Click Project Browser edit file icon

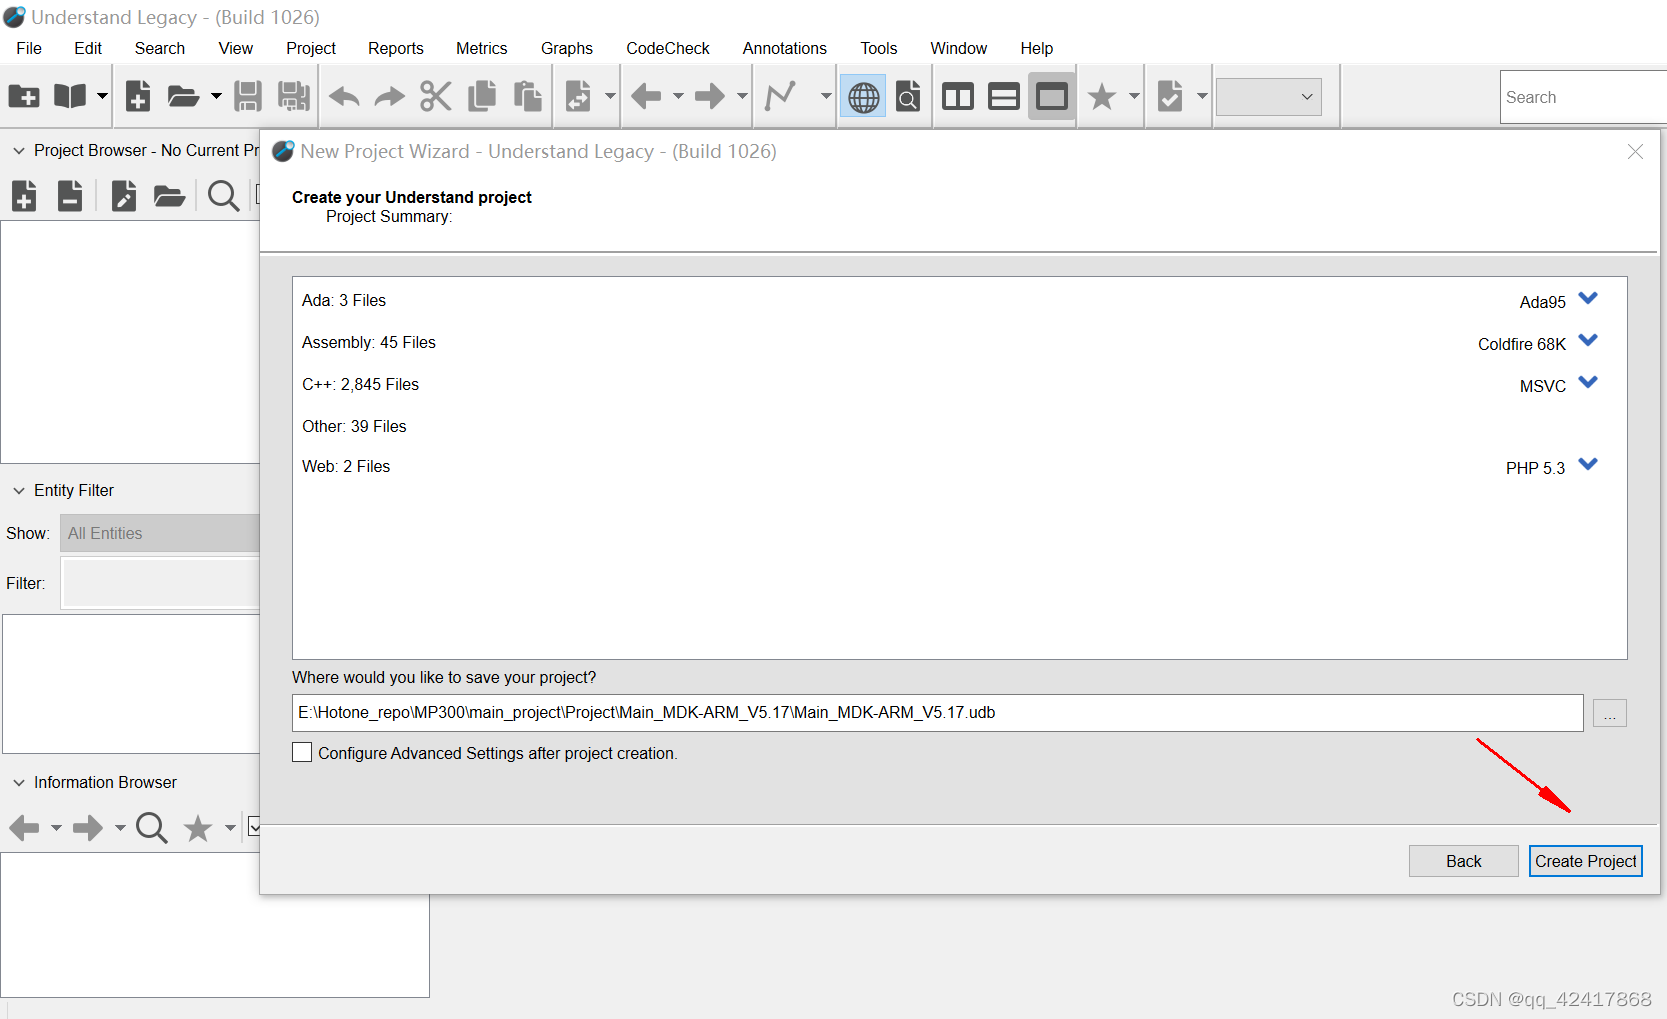124,195
